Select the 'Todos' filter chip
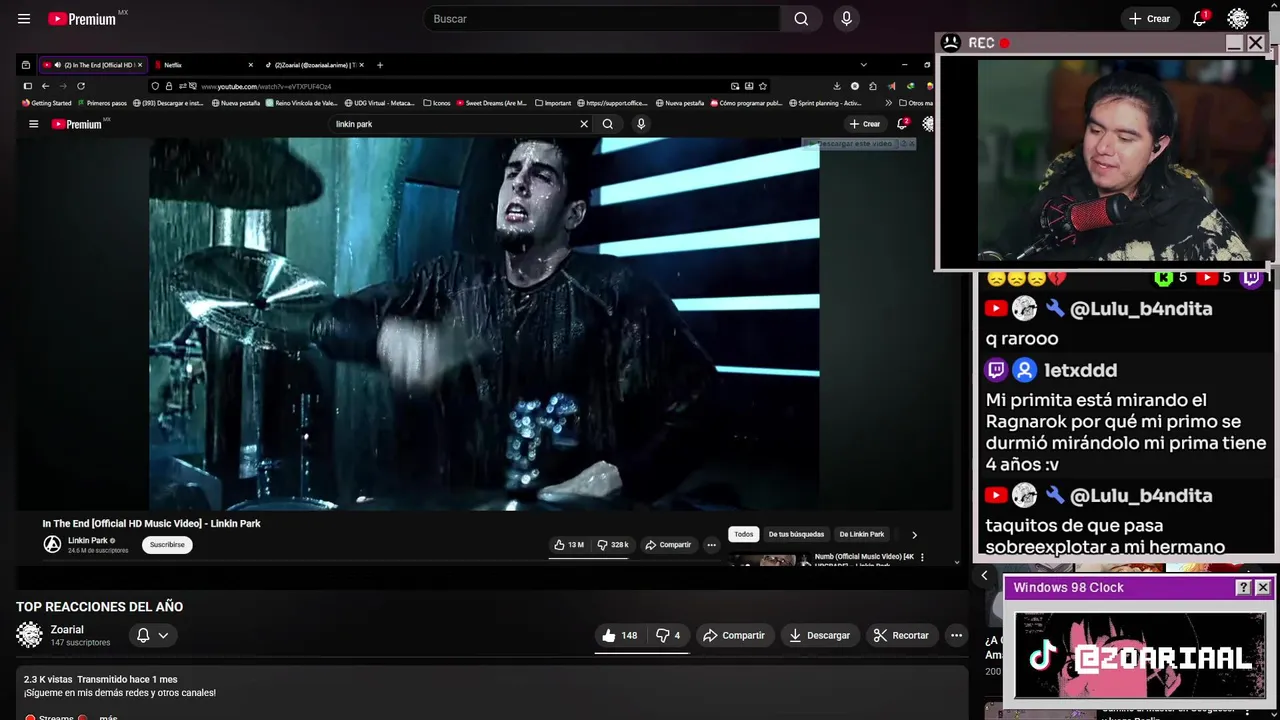 pos(744,534)
